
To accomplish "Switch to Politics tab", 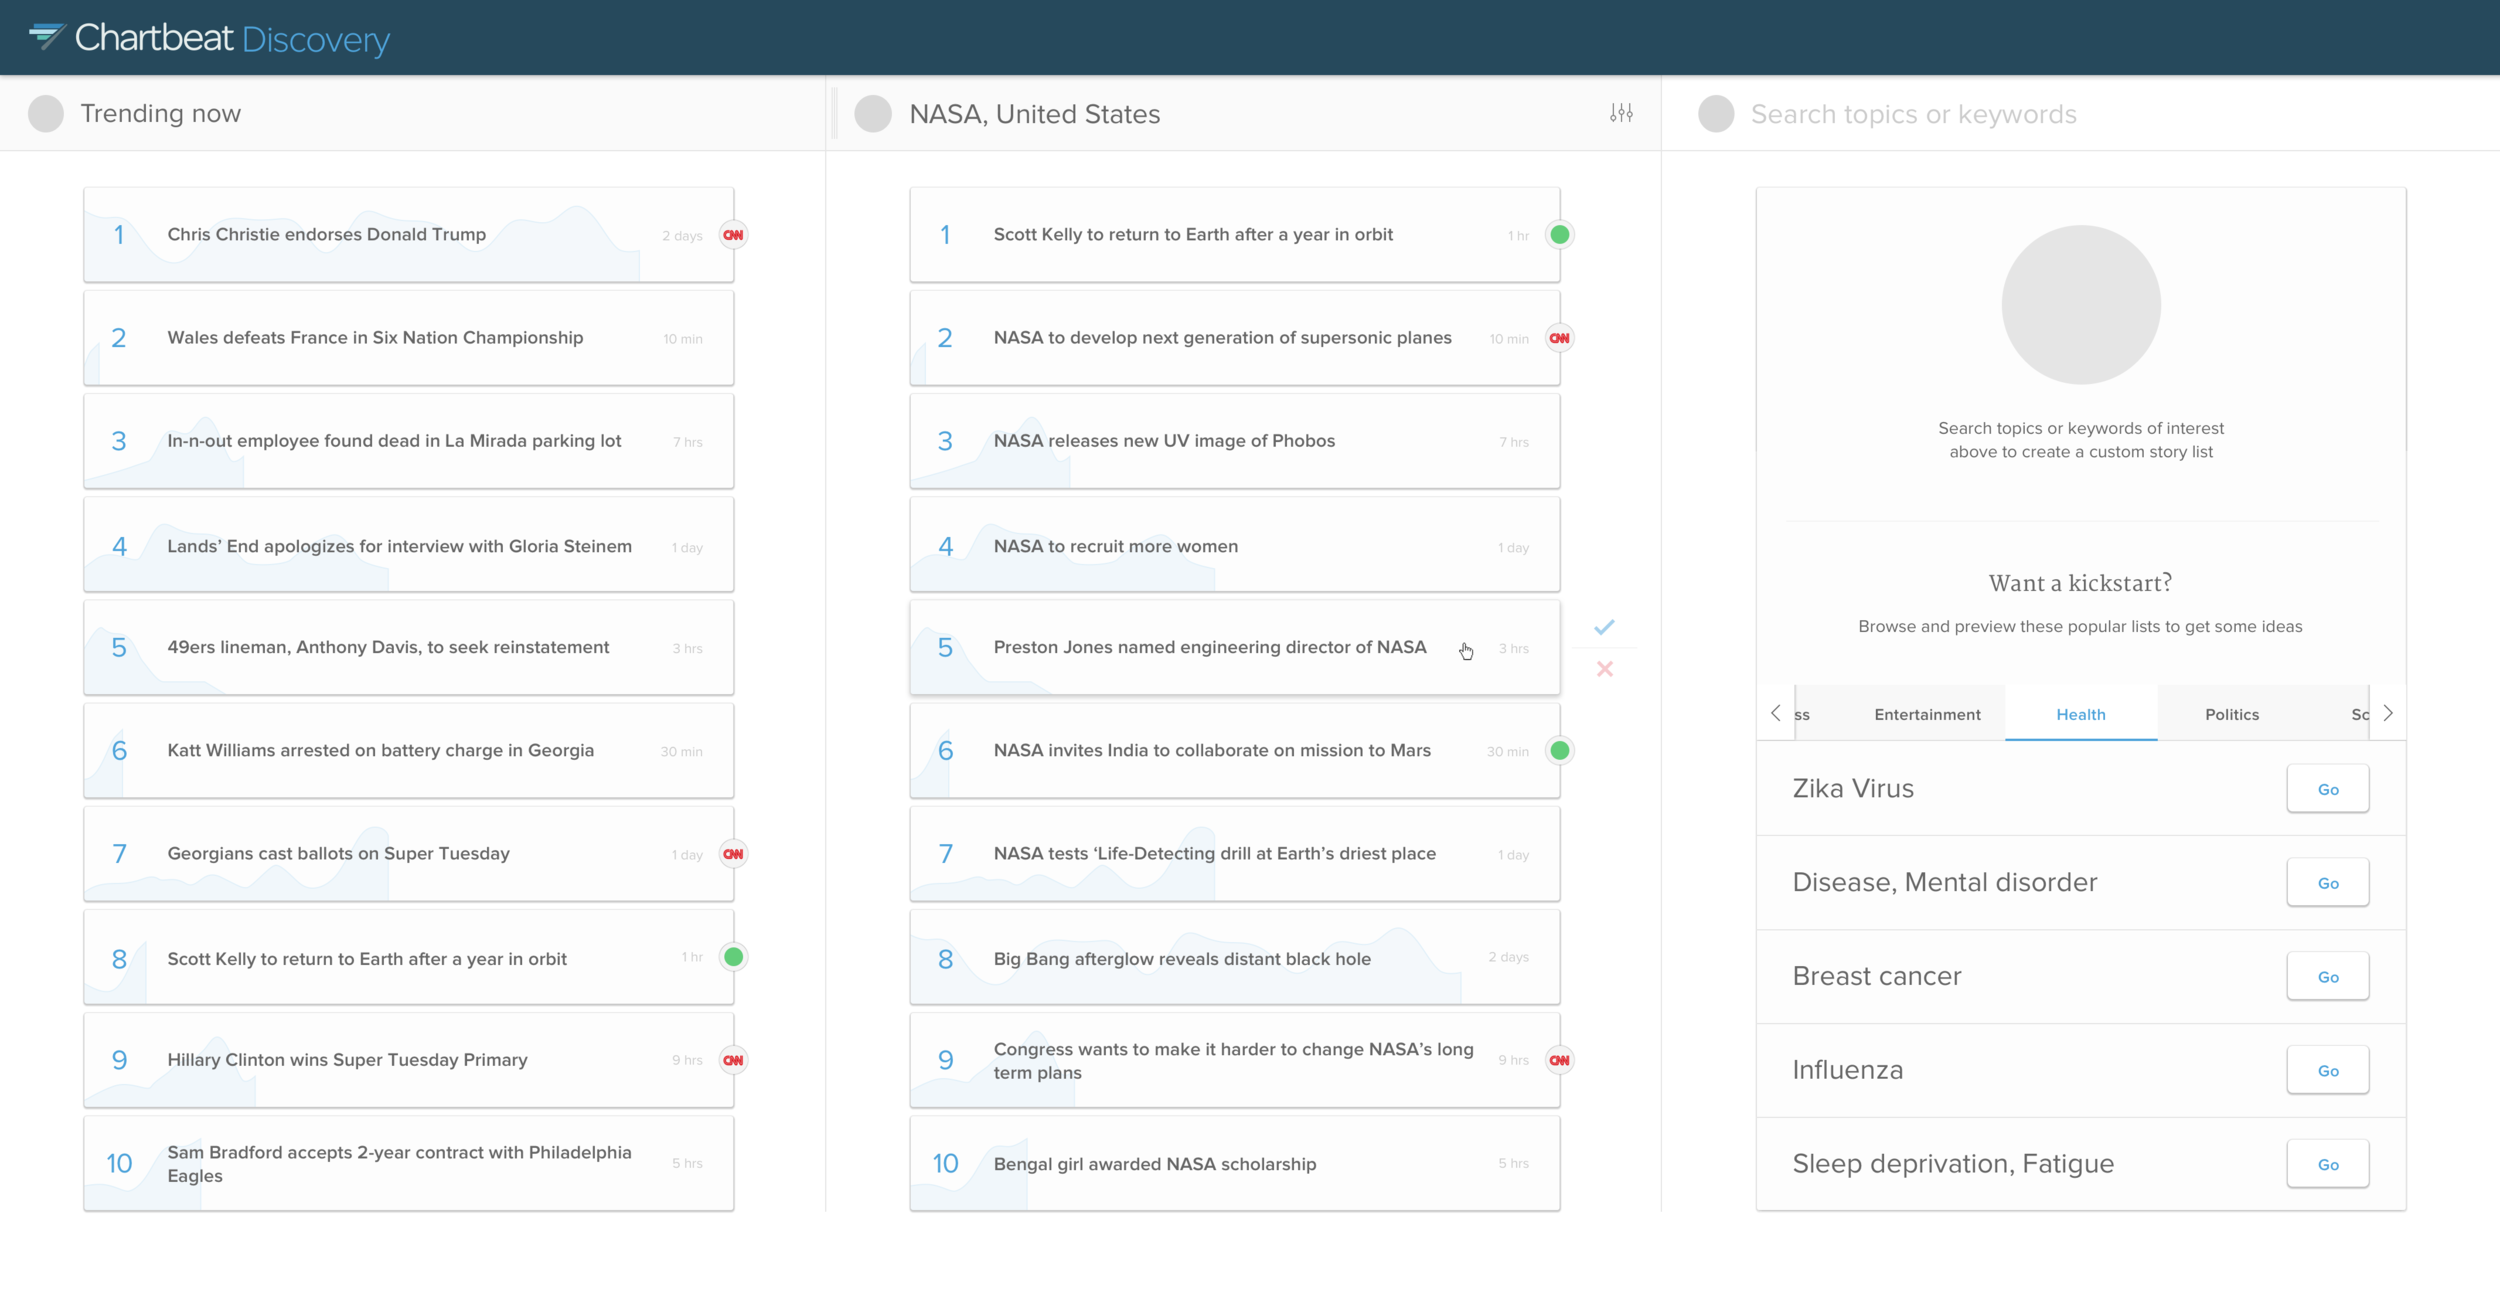I will click(x=2231, y=714).
